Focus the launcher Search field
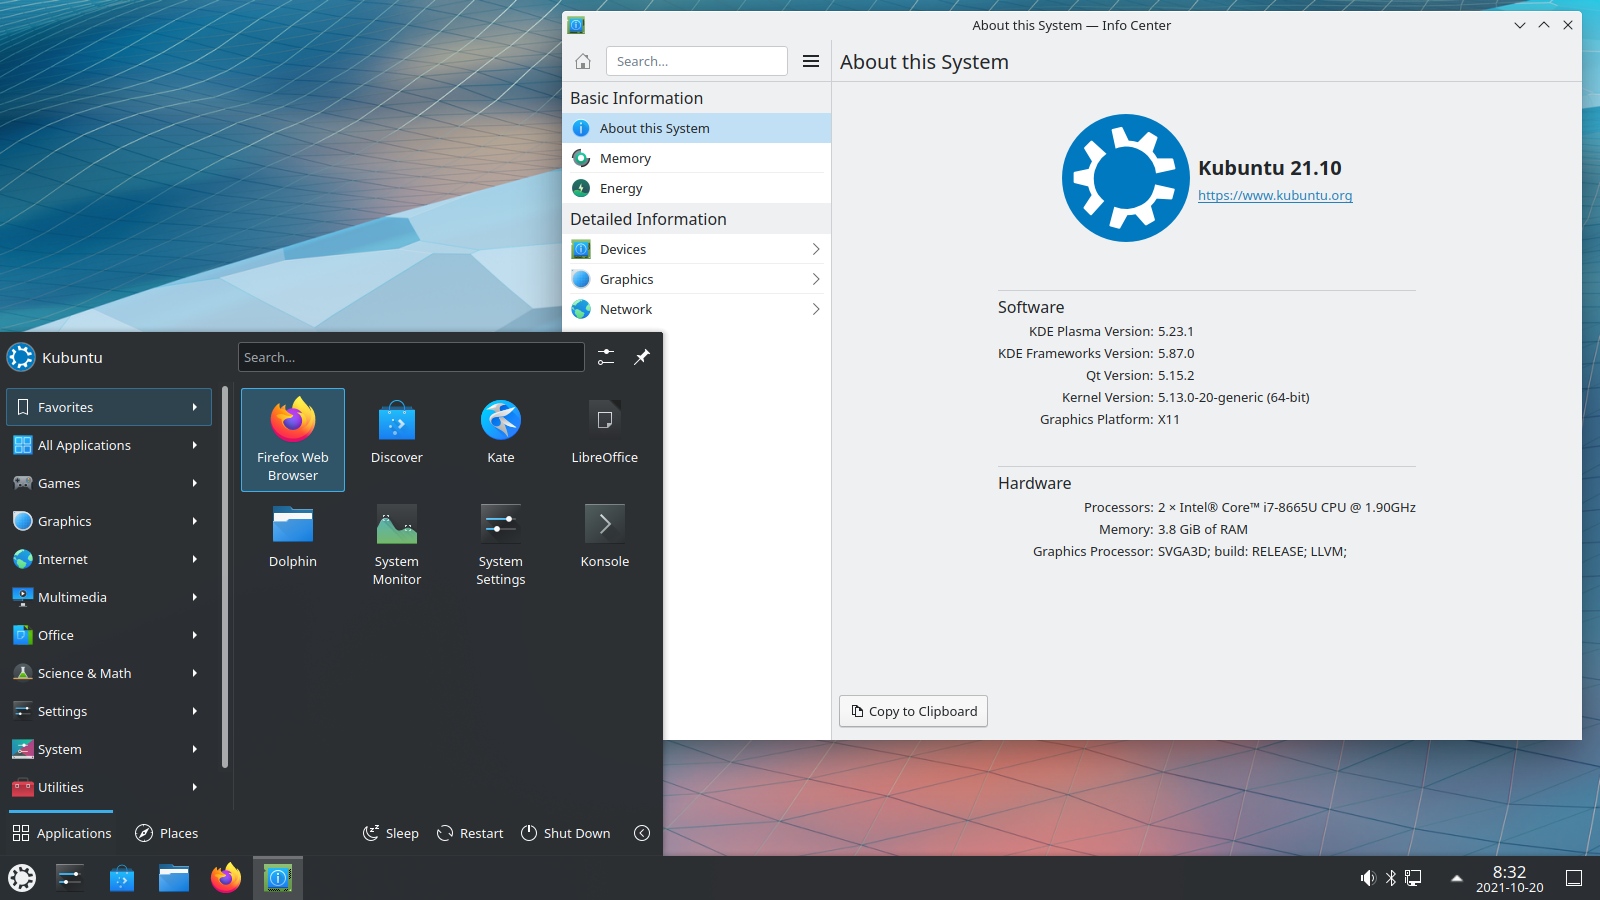This screenshot has height=900, width=1600. click(411, 357)
